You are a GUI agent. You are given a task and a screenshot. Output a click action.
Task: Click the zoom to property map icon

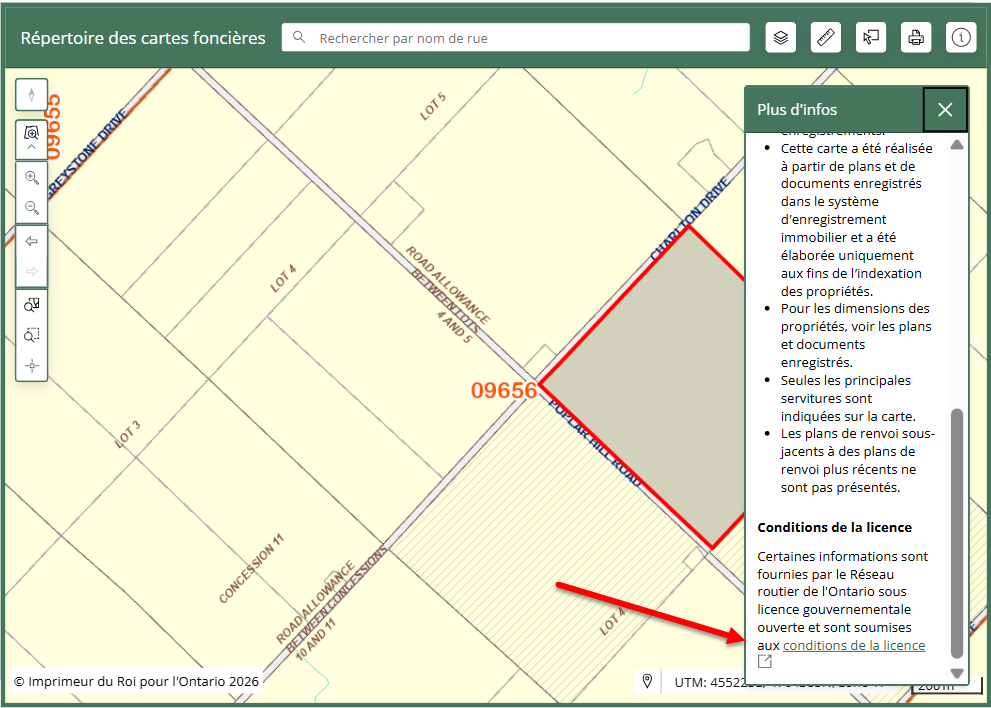click(32, 132)
